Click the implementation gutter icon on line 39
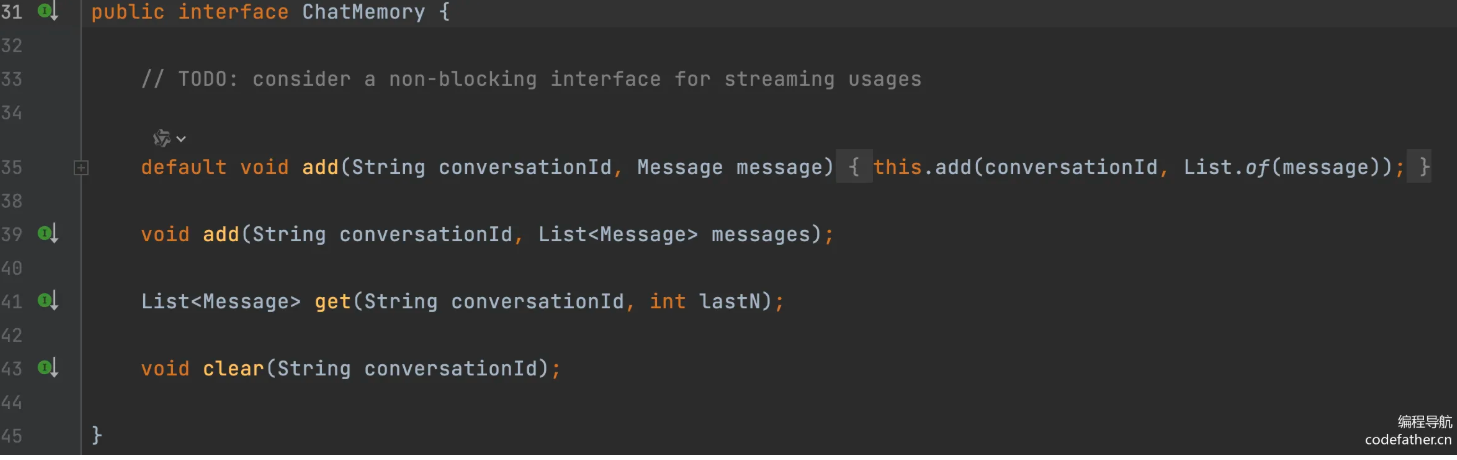 [x=48, y=234]
